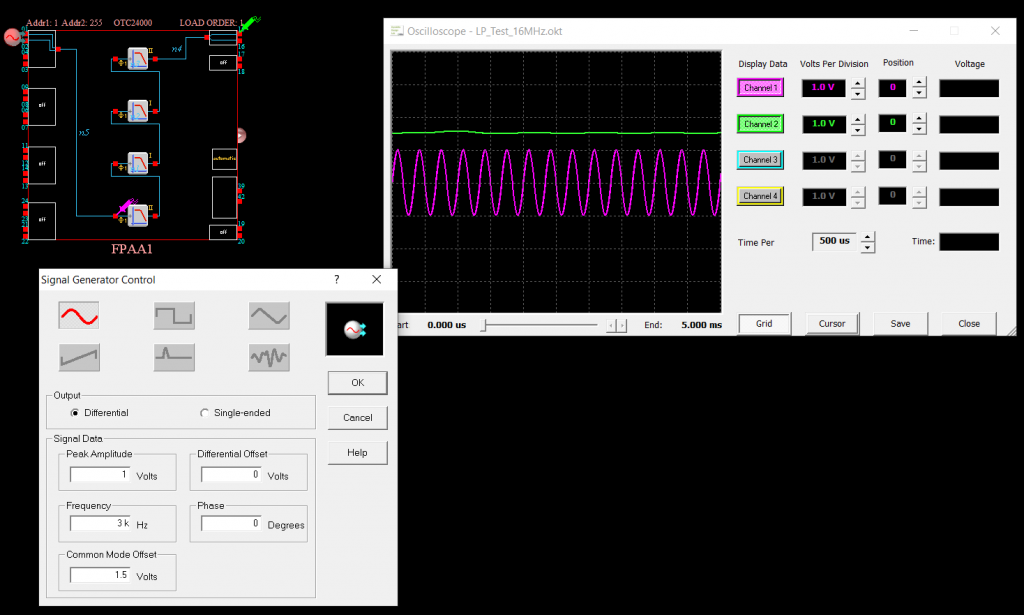Image resolution: width=1024 pixels, height=615 pixels.
Task: Click the oscilloscope Cursor button
Action: [832, 323]
